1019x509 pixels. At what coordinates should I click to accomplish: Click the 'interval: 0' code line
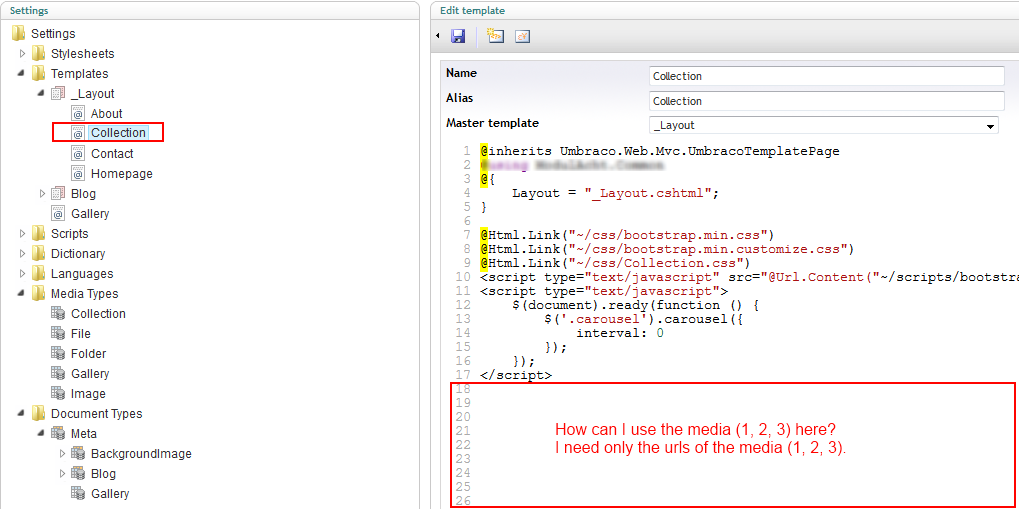(621, 333)
